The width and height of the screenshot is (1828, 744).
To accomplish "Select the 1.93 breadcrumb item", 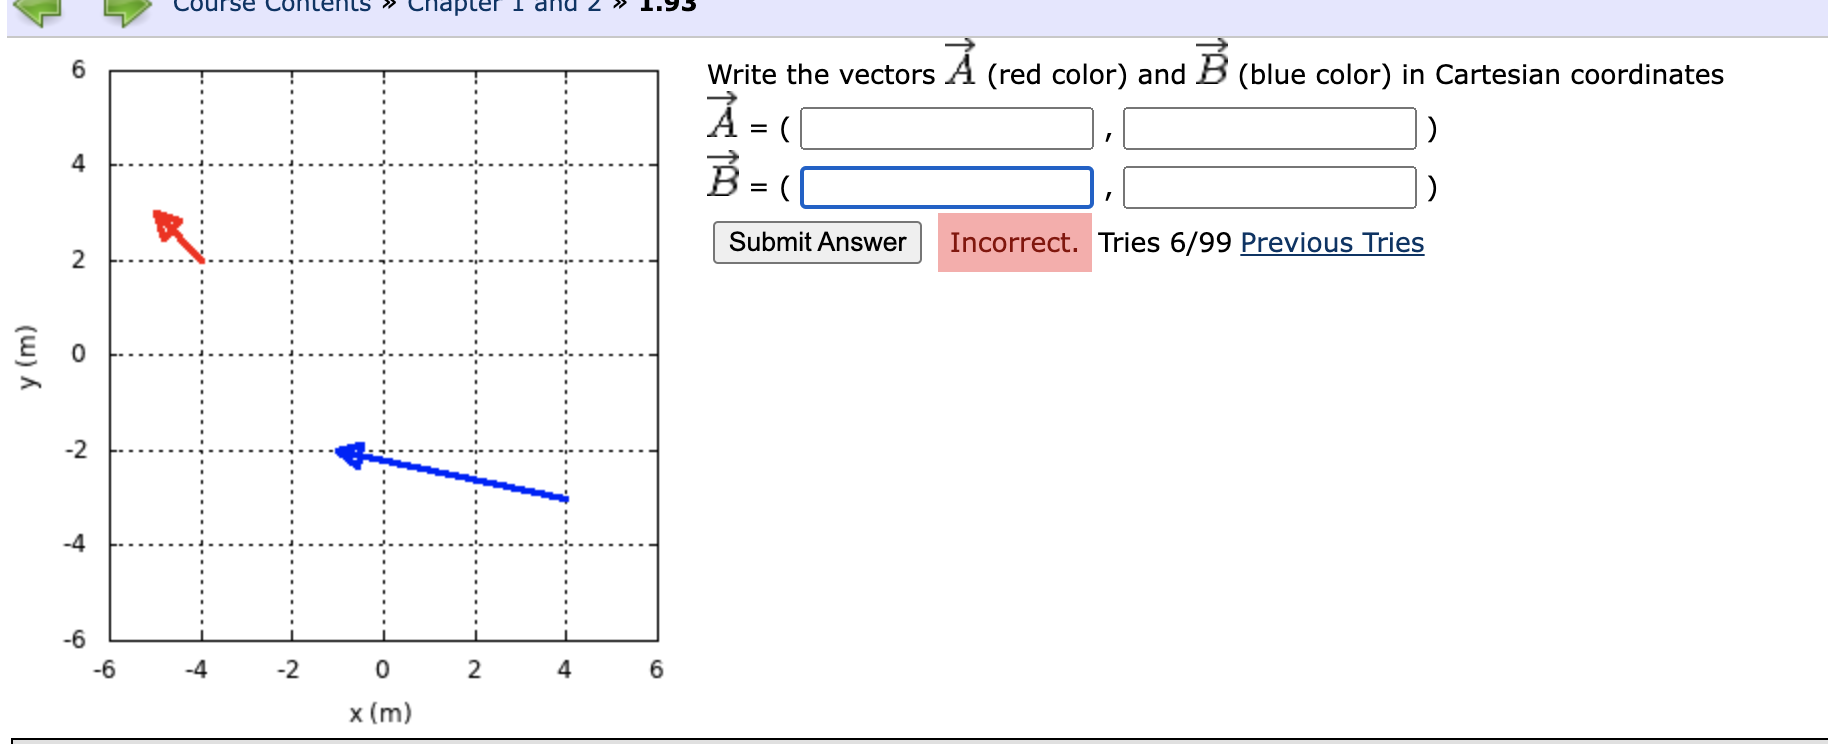I will 667,6.
